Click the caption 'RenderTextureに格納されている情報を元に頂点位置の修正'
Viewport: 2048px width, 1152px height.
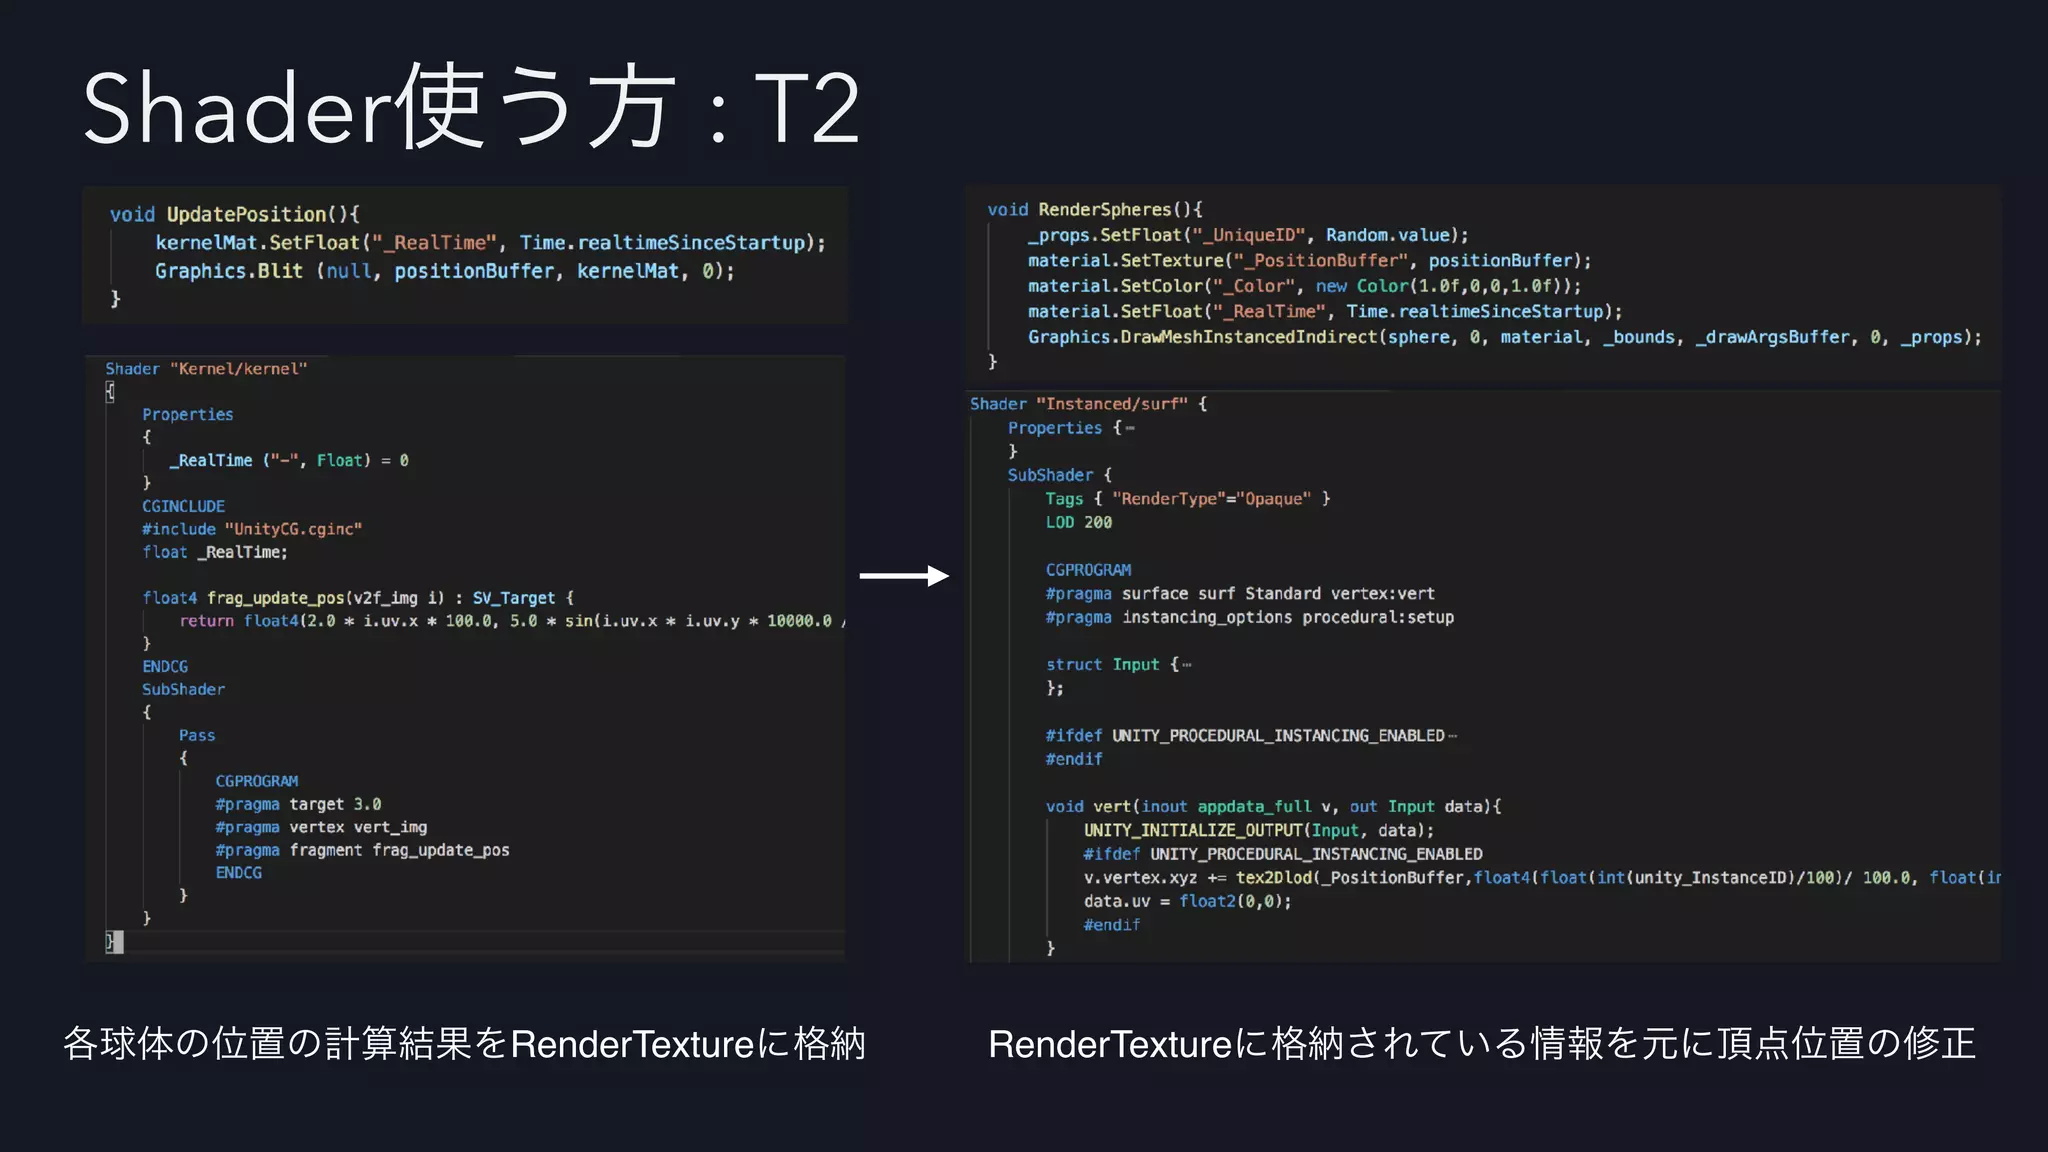coord(1482,1043)
